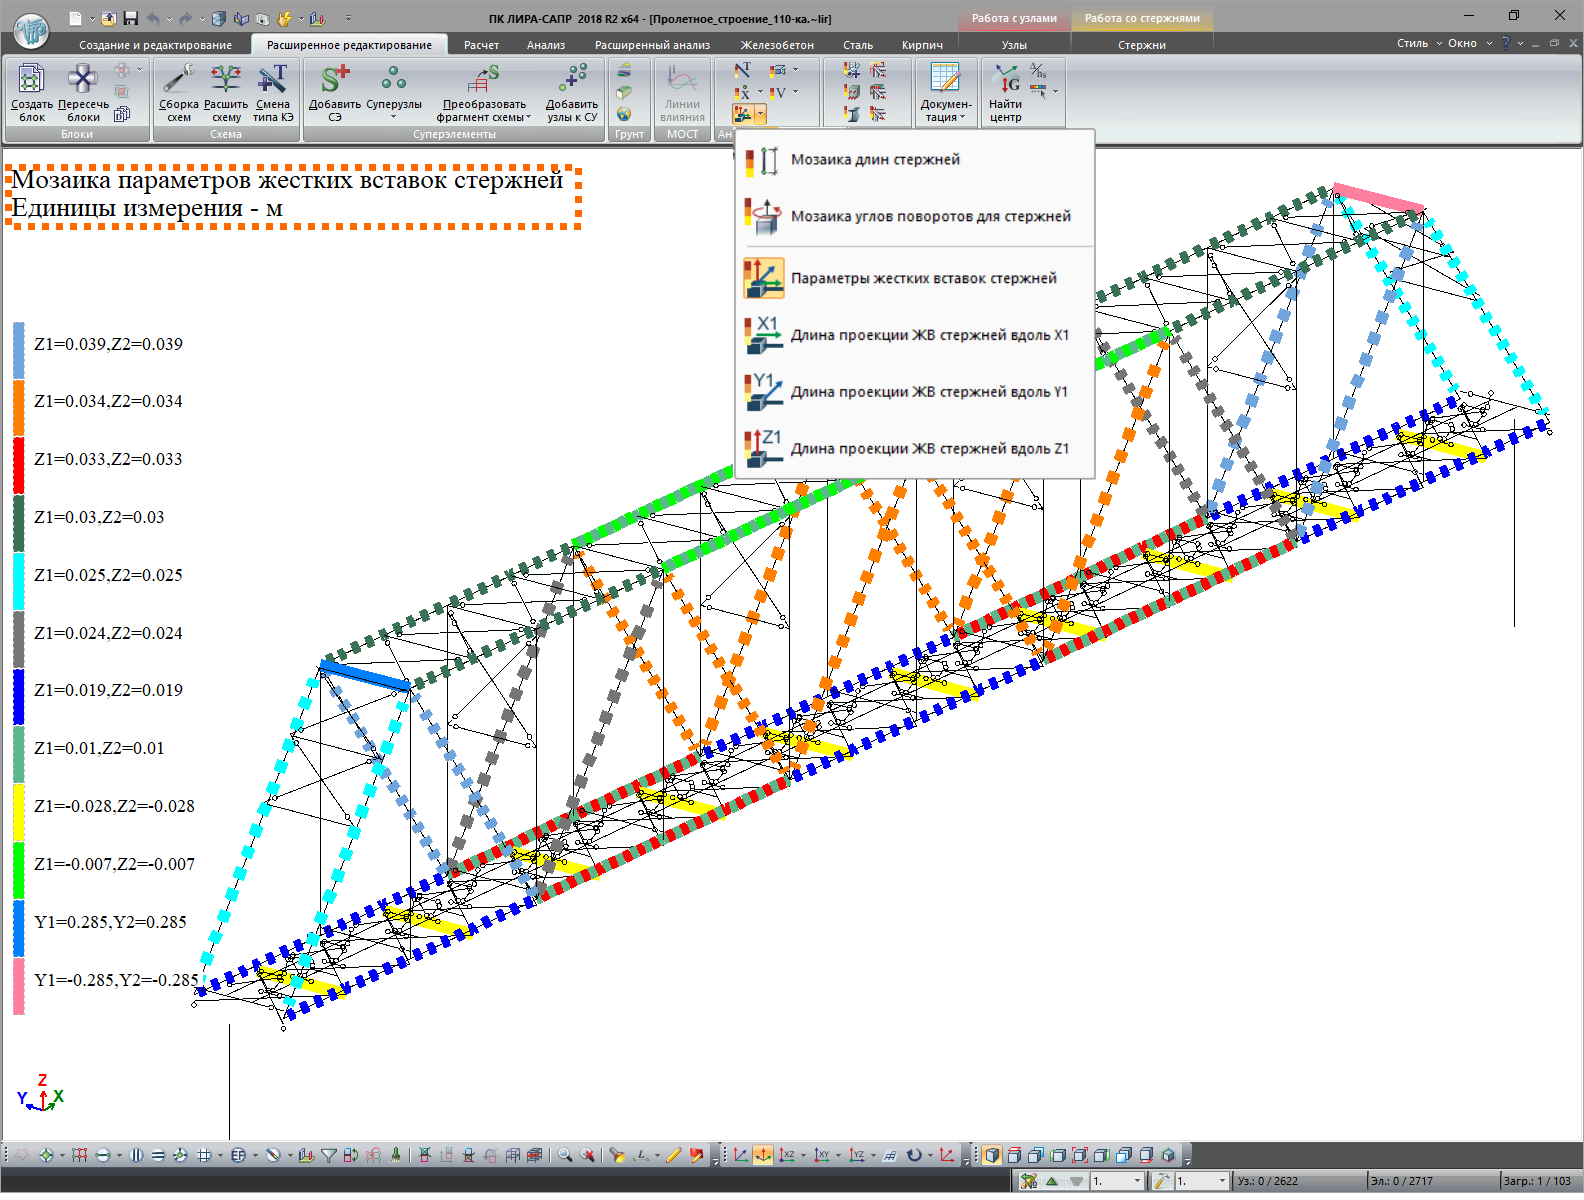Open Сборка схем tool
Image resolution: width=1584 pixels, height=1200 pixels.
click(x=178, y=80)
